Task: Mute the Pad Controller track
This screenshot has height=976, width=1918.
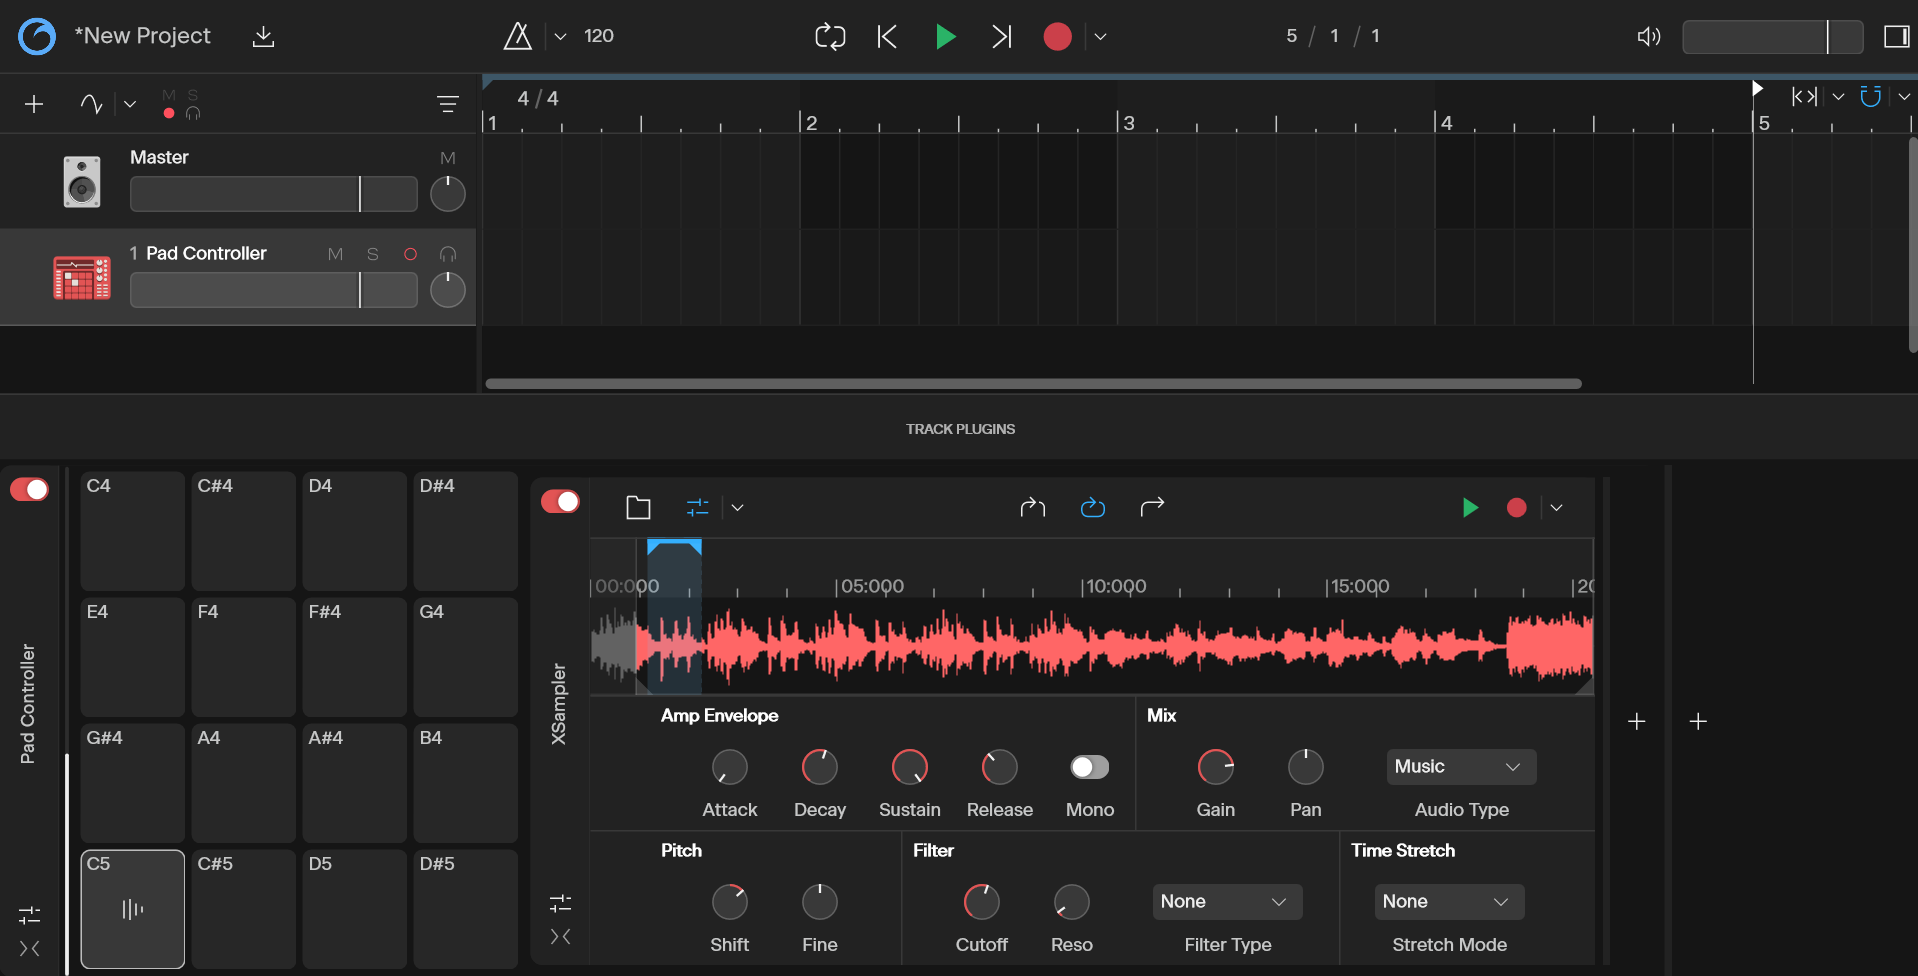Action: (335, 254)
